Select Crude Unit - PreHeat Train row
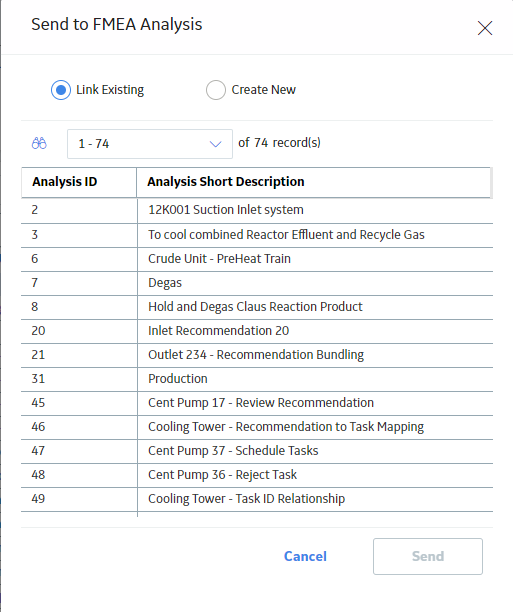The image size is (513, 612). (x=257, y=259)
